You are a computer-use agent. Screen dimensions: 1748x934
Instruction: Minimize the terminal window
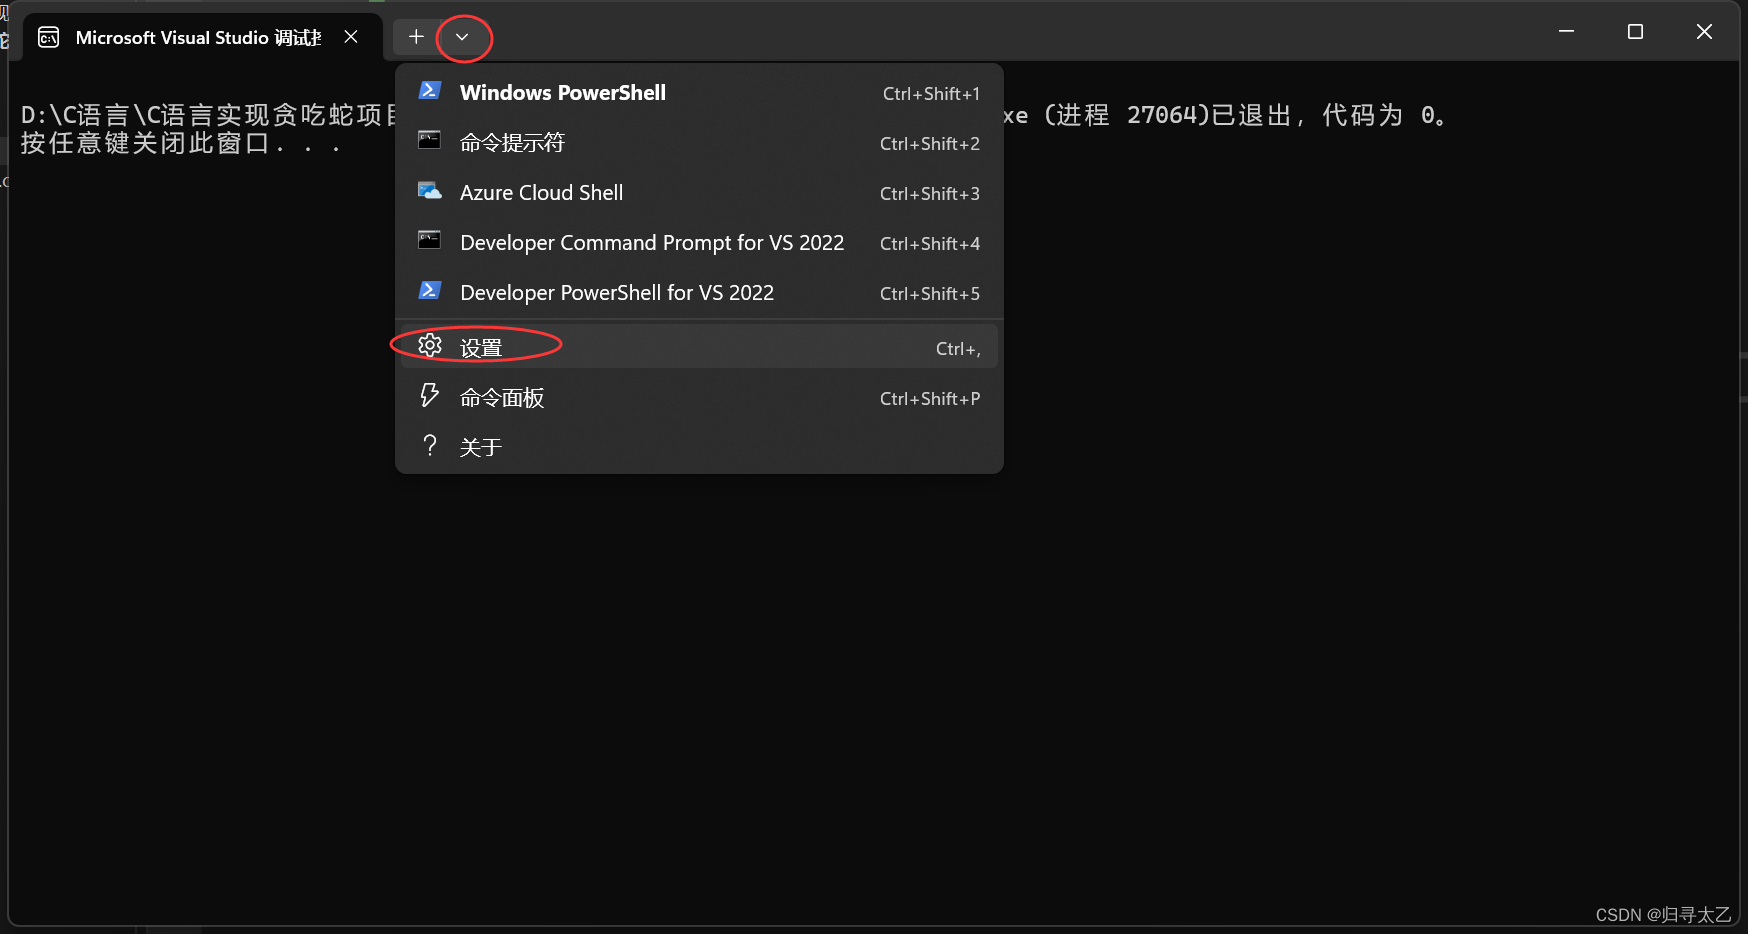pyautogui.click(x=1566, y=32)
